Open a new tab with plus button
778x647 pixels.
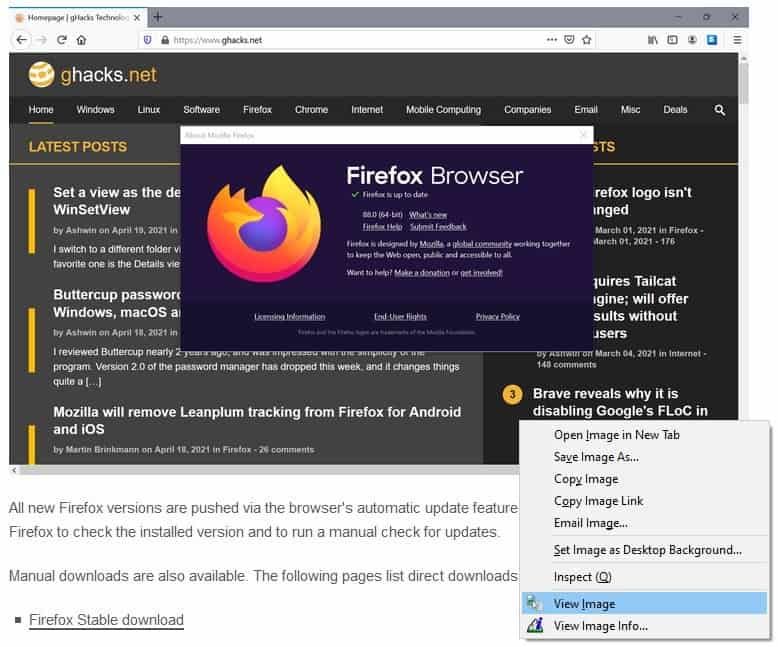[158, 17]
